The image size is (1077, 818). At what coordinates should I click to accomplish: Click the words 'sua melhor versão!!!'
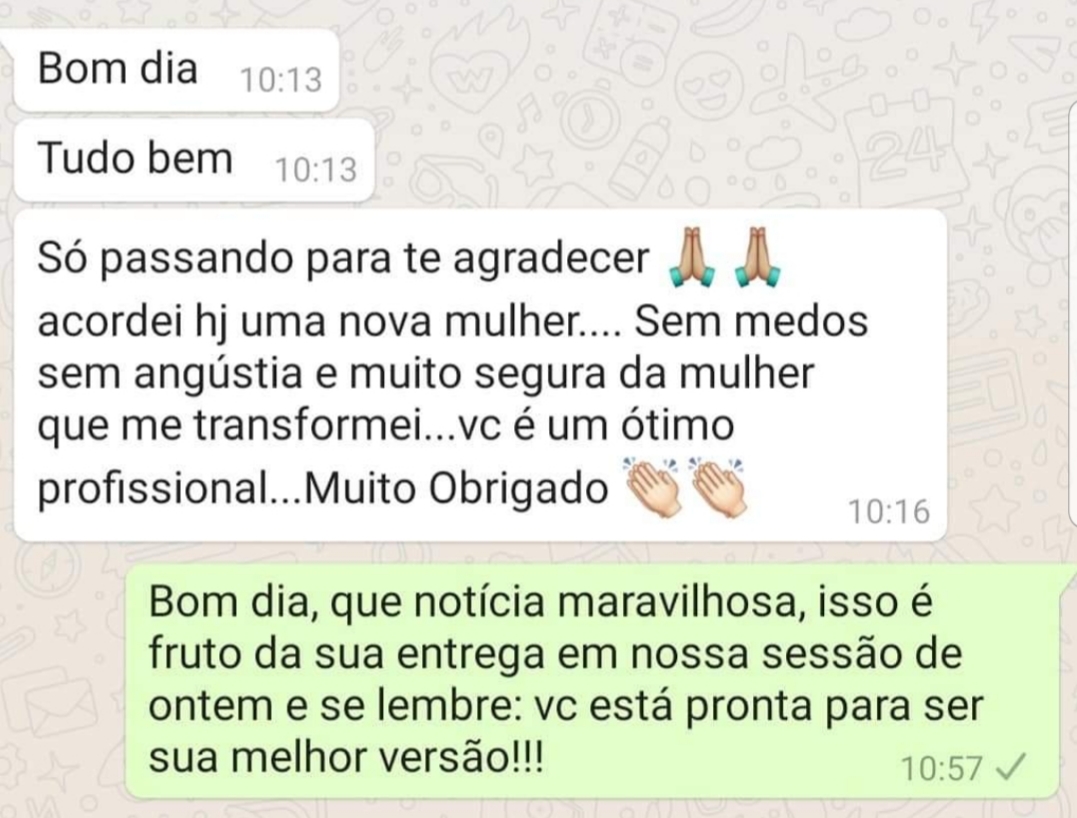pyautogui.click(x=346, y=758)
